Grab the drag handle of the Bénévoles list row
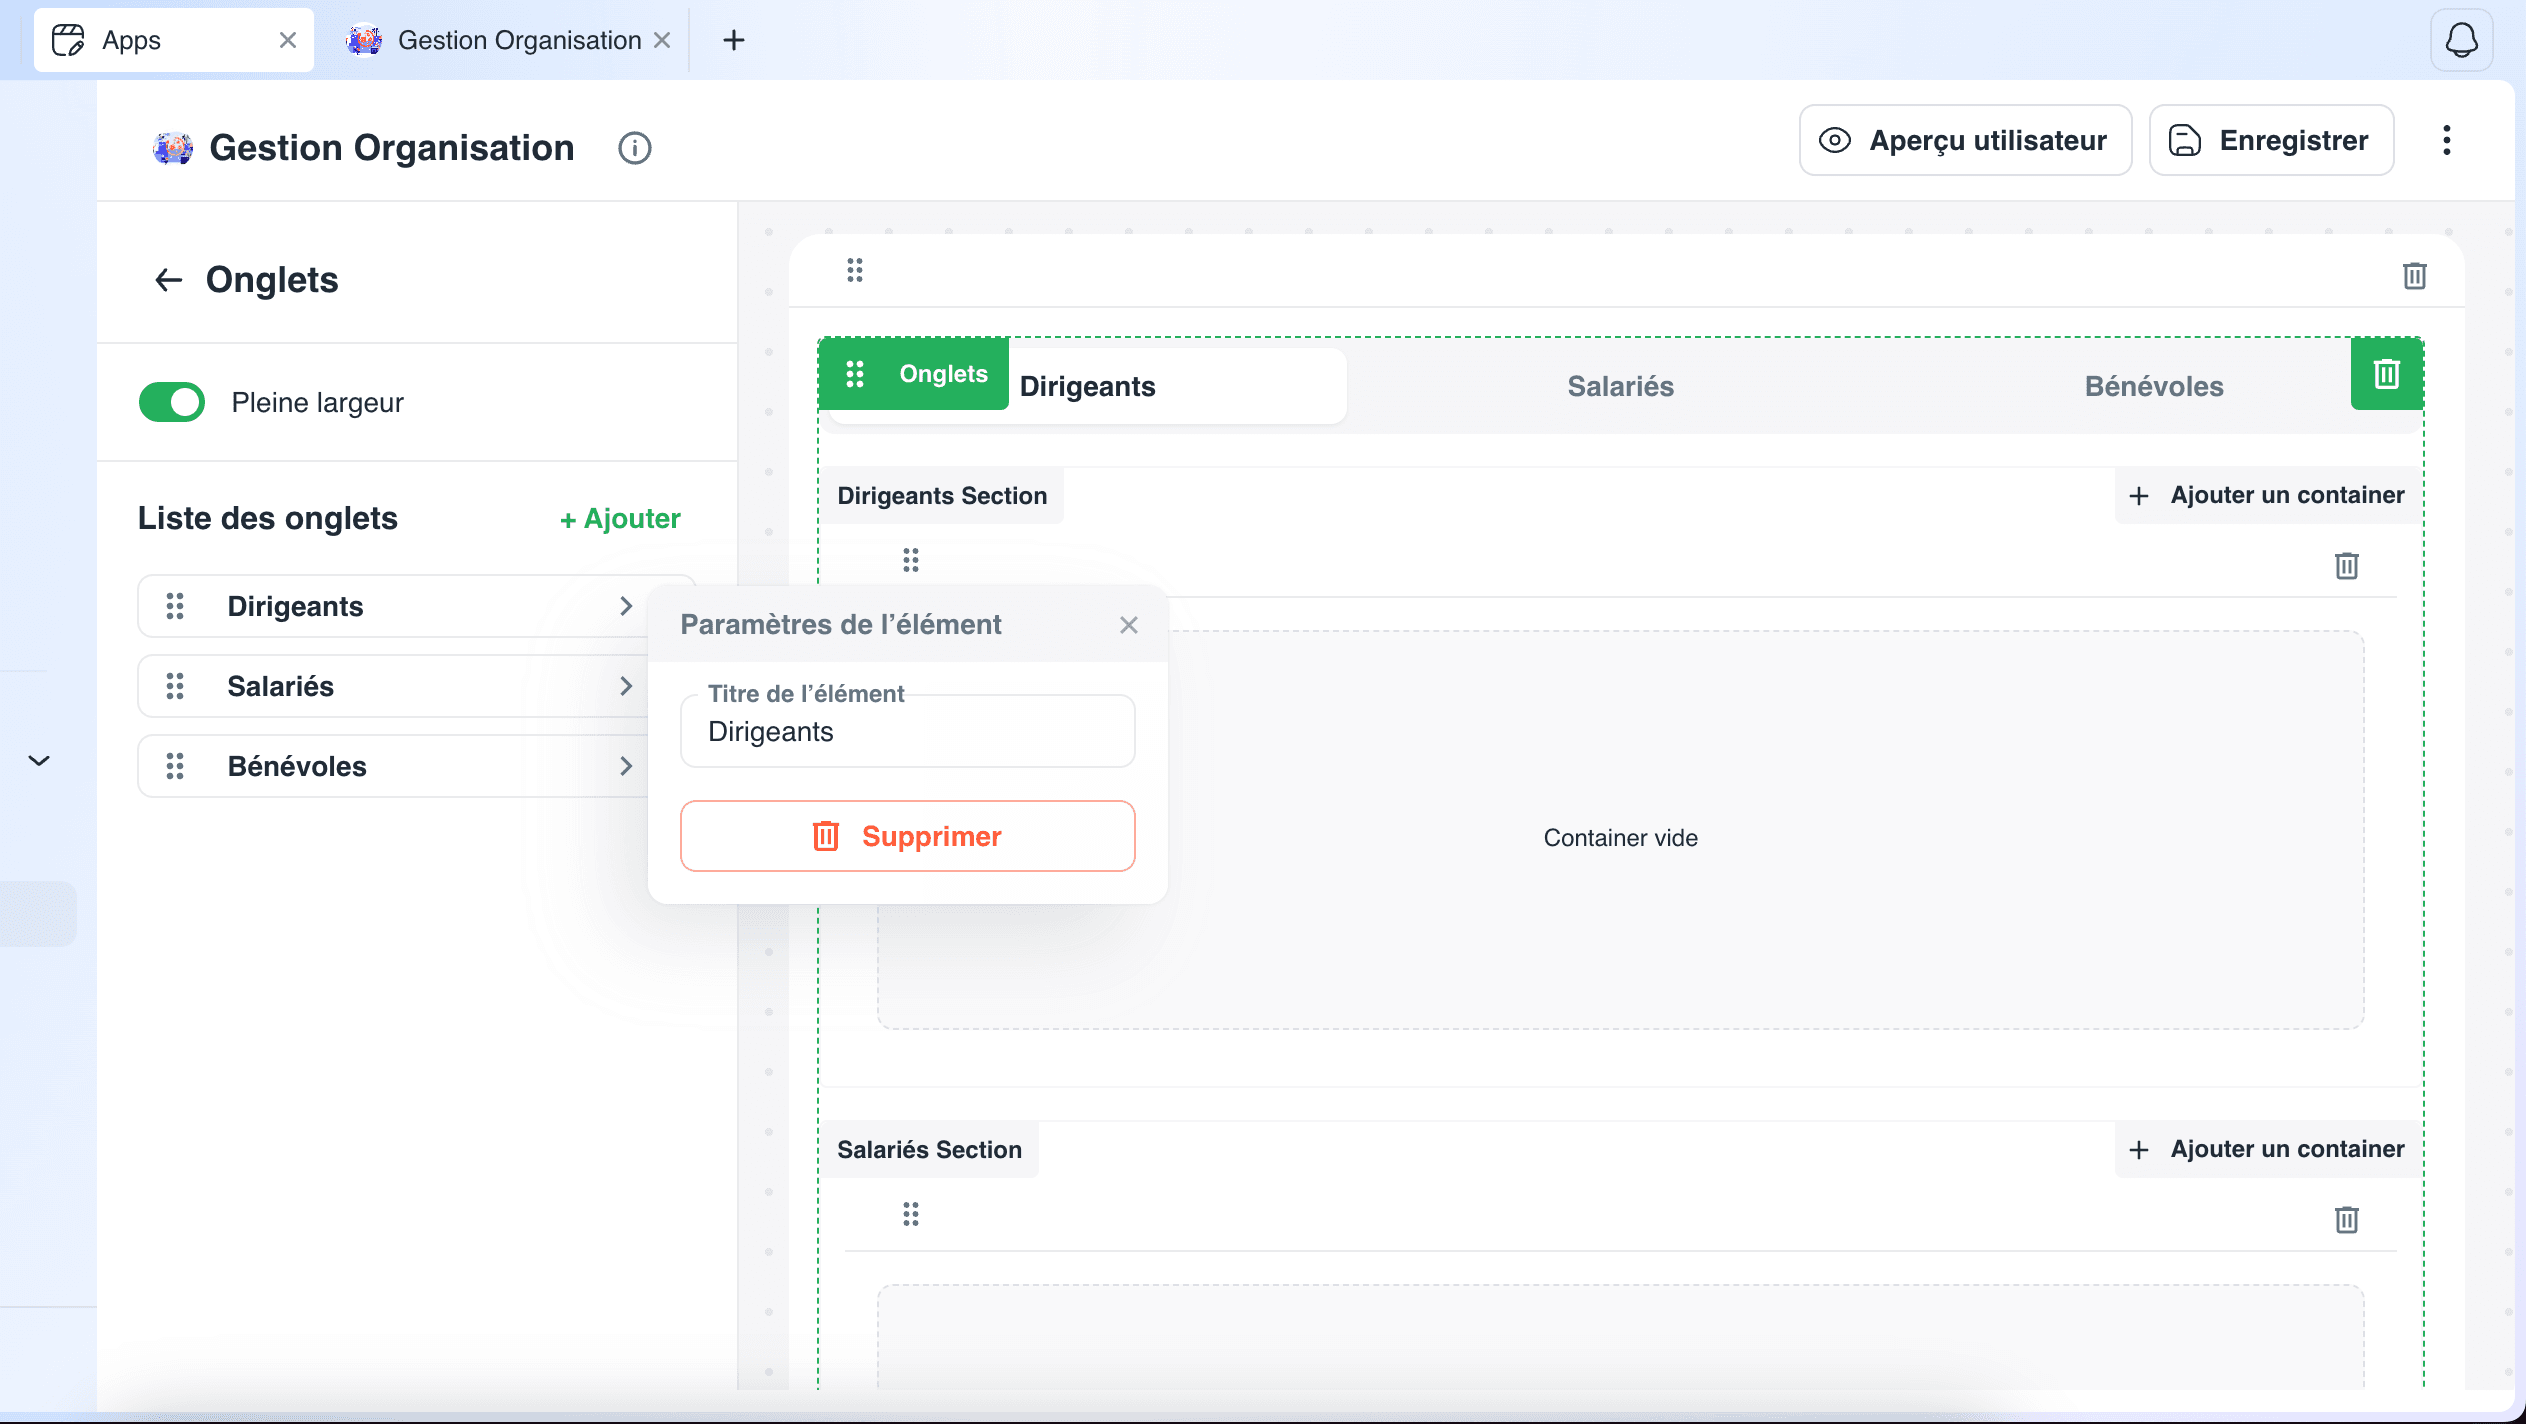Image resolution: width=2526 pixels, height=1424 pixels. click(175, 766)
